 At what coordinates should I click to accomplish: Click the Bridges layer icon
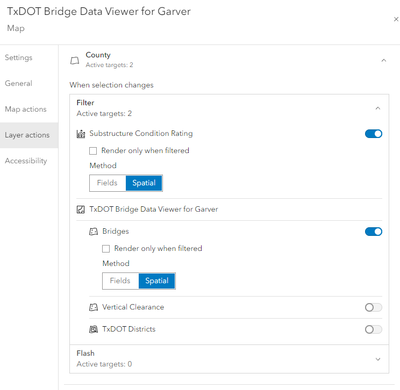pos(93,231)
